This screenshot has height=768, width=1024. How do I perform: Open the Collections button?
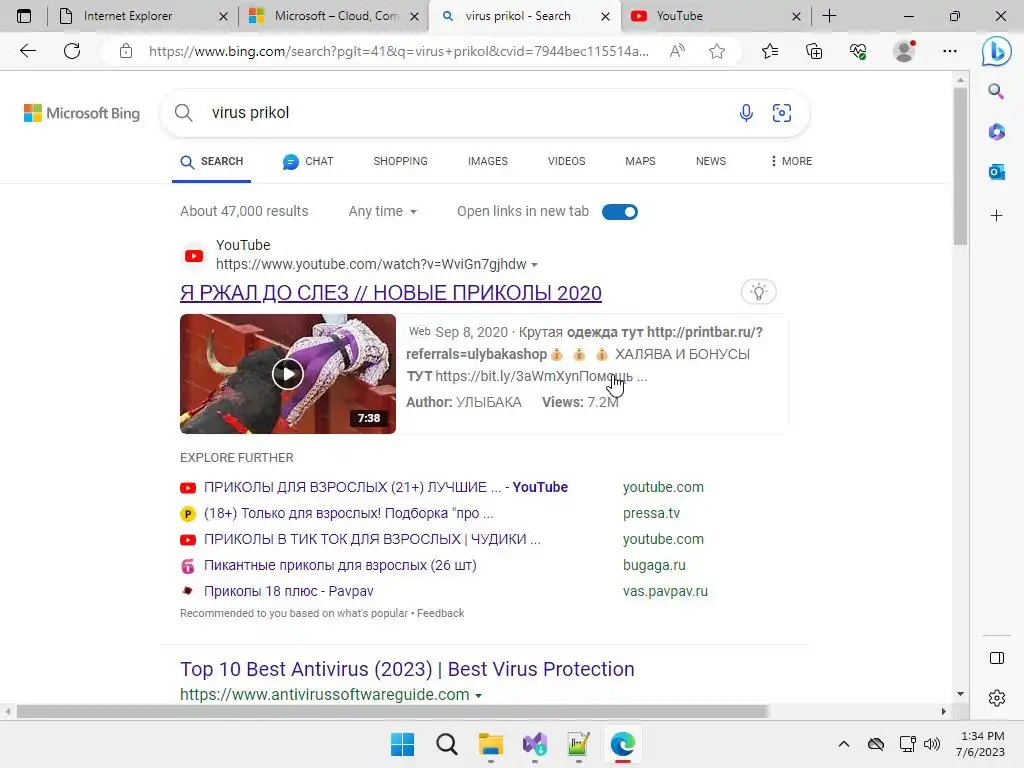tap(814, 51)
